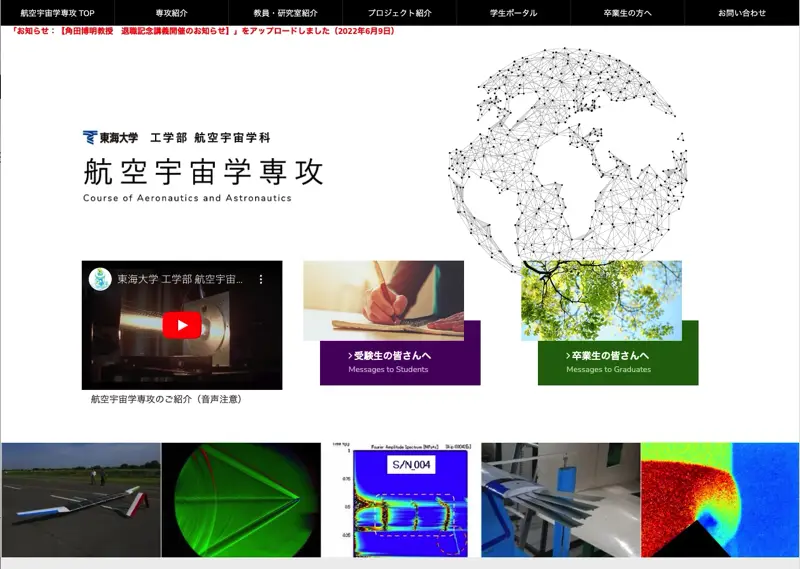Open the red-blue flow simulation image
This screenshot has width=800, height=569.
[720, 500]
